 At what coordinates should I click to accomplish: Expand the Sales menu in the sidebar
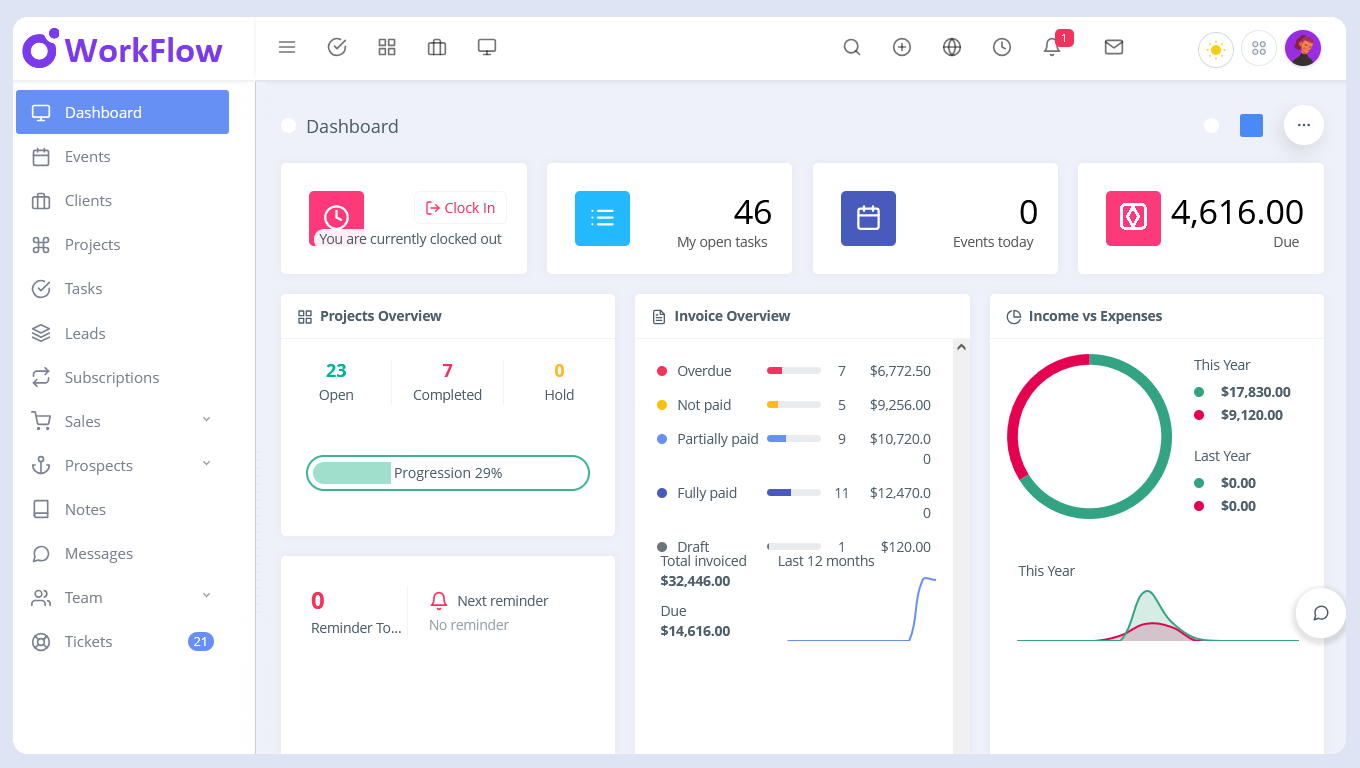tap(84, 421)
